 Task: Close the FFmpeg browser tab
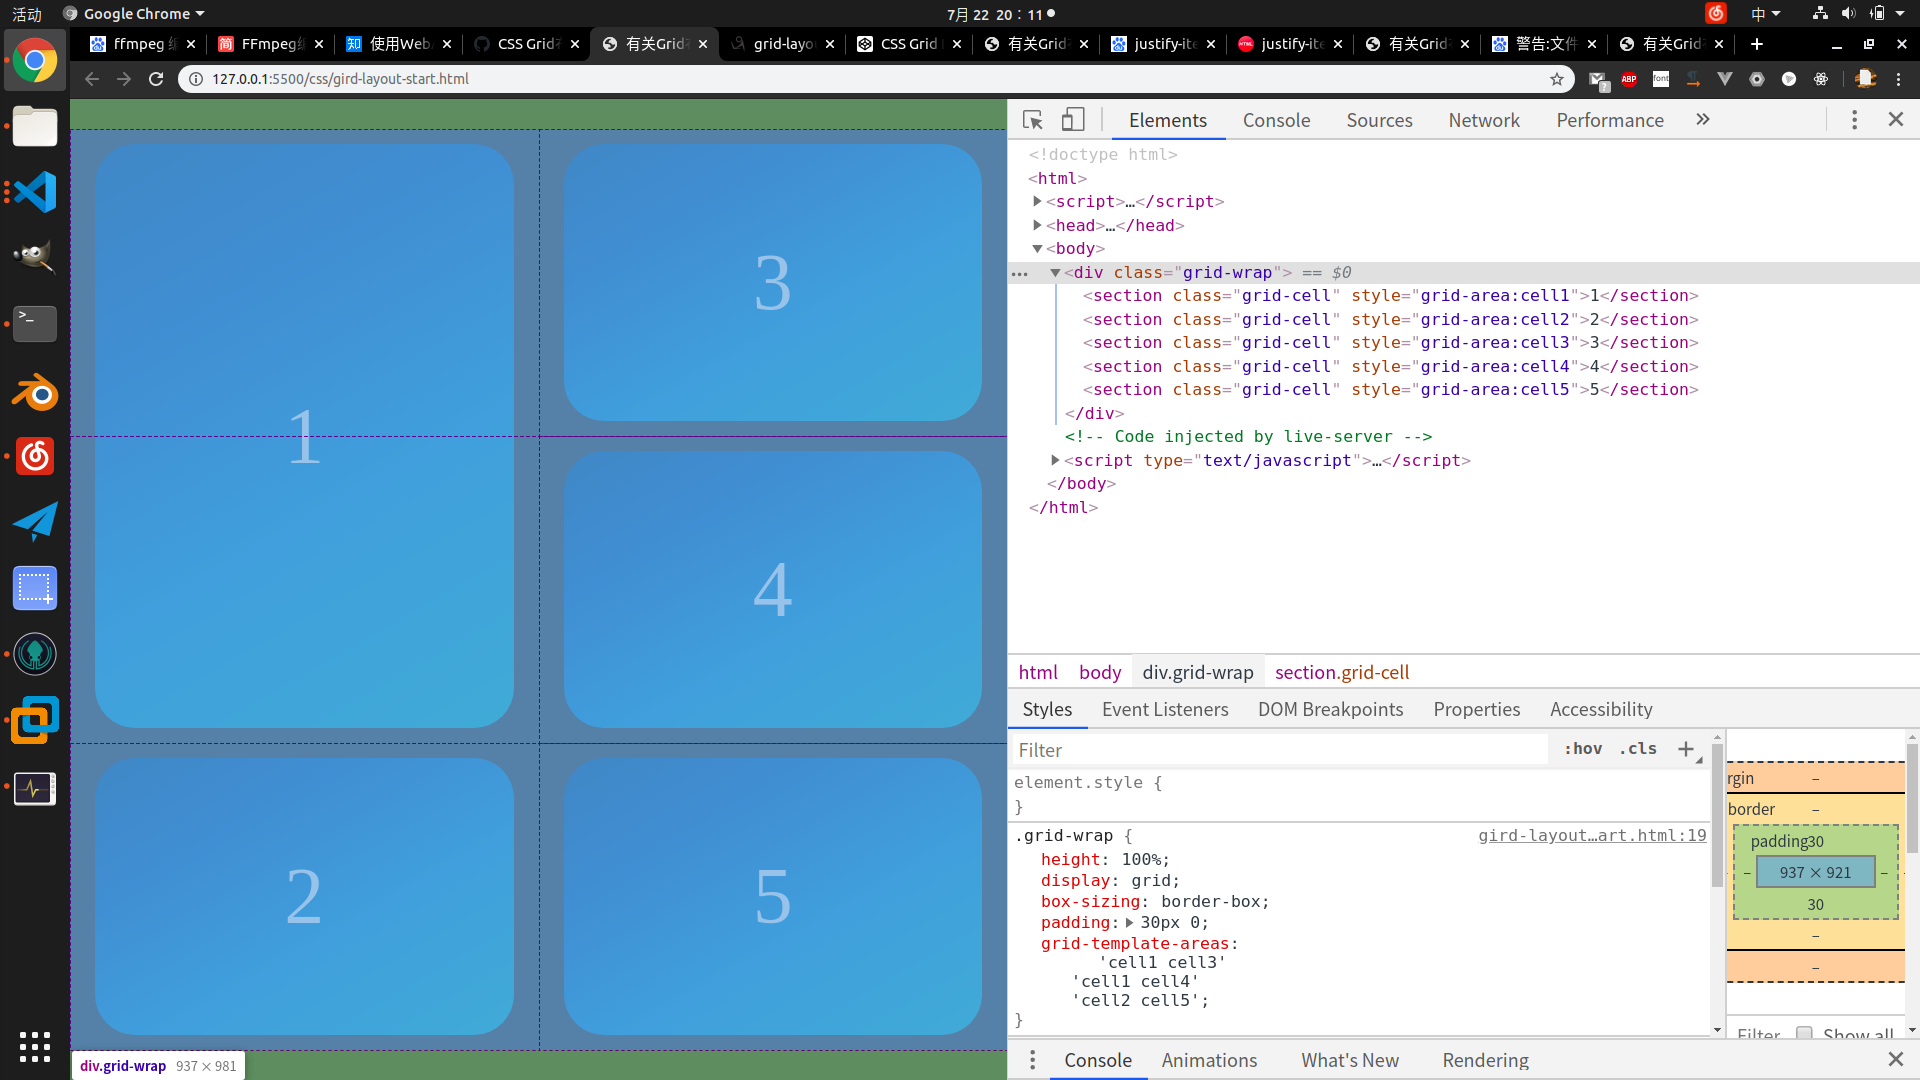click(x=319, y=44)
